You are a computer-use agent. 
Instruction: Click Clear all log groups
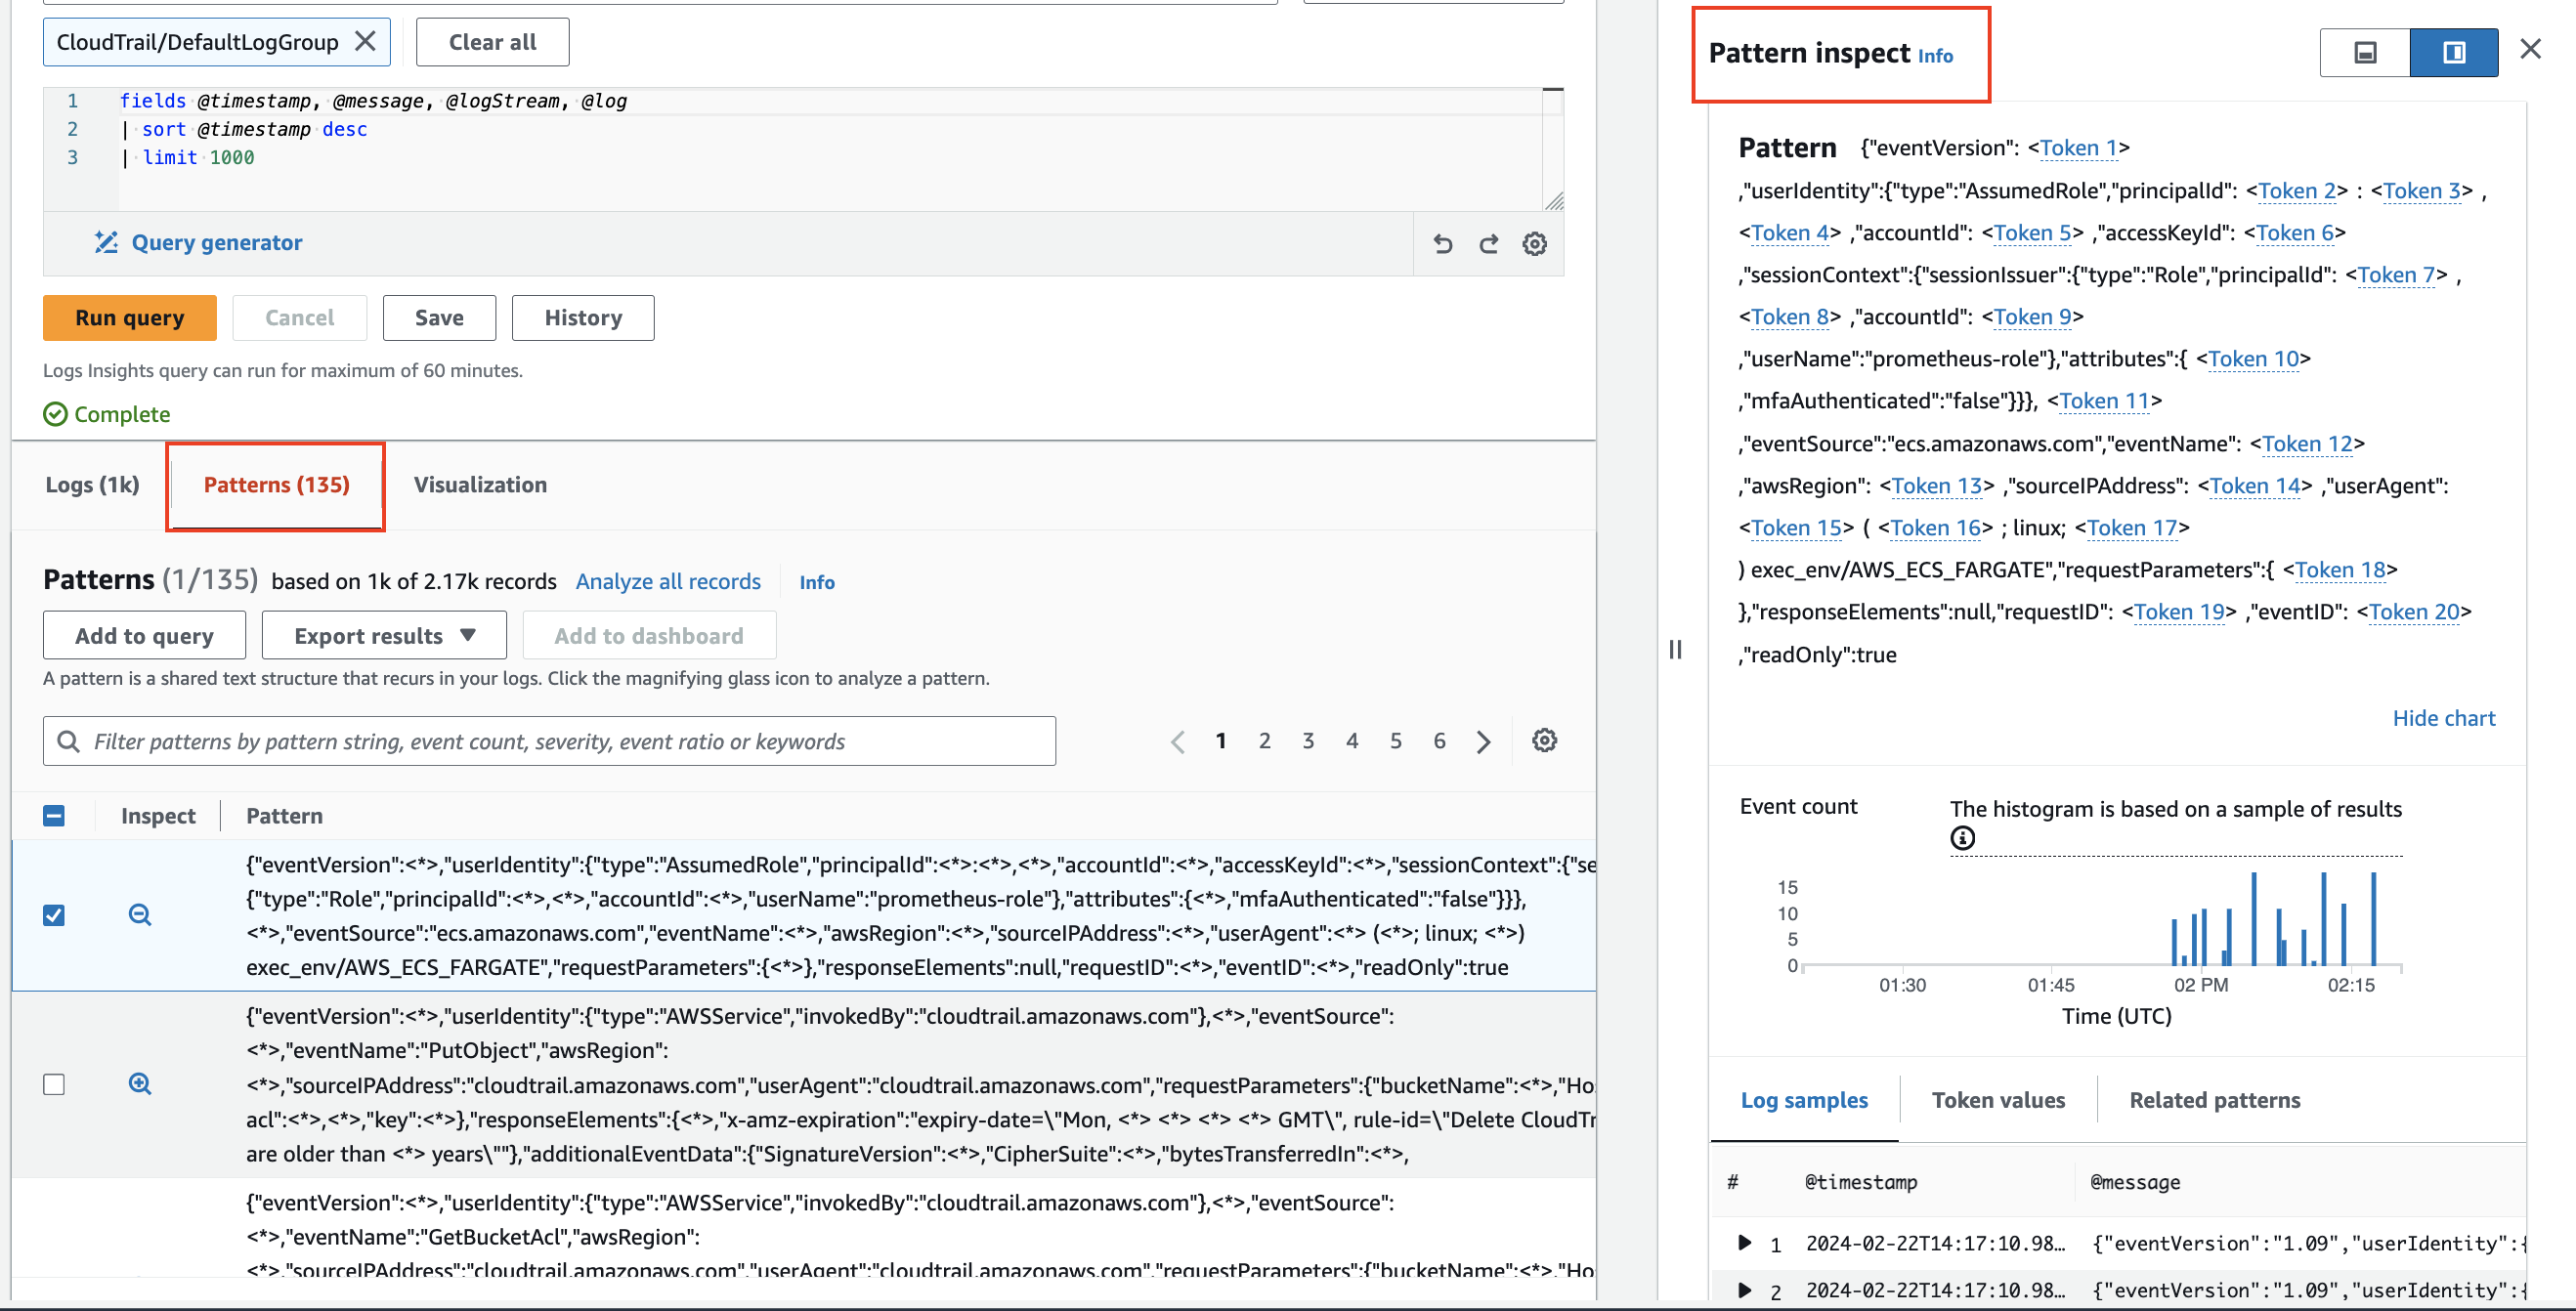(x=492, y=42)
